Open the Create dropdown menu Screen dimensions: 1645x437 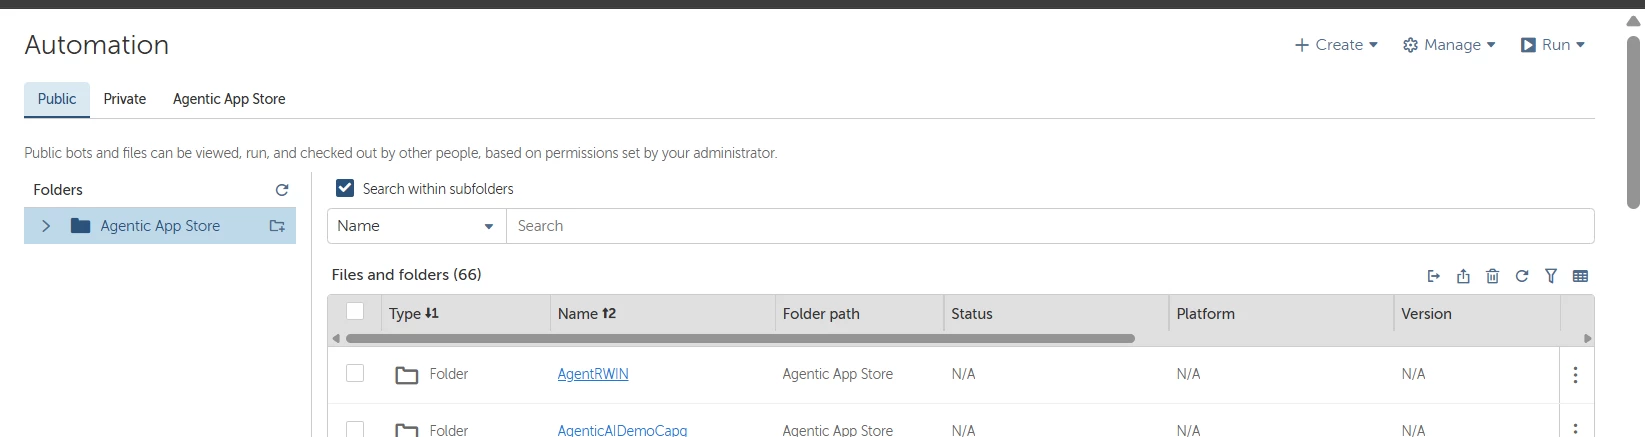[1336, 45]
